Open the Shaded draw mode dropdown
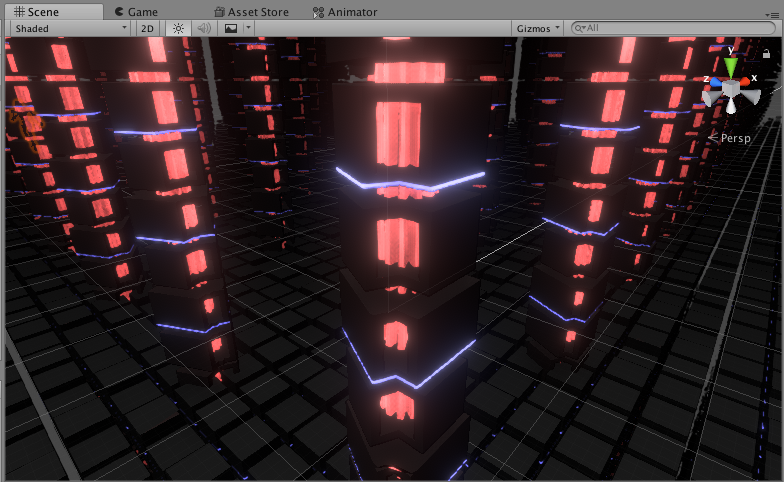 point(68,29)
